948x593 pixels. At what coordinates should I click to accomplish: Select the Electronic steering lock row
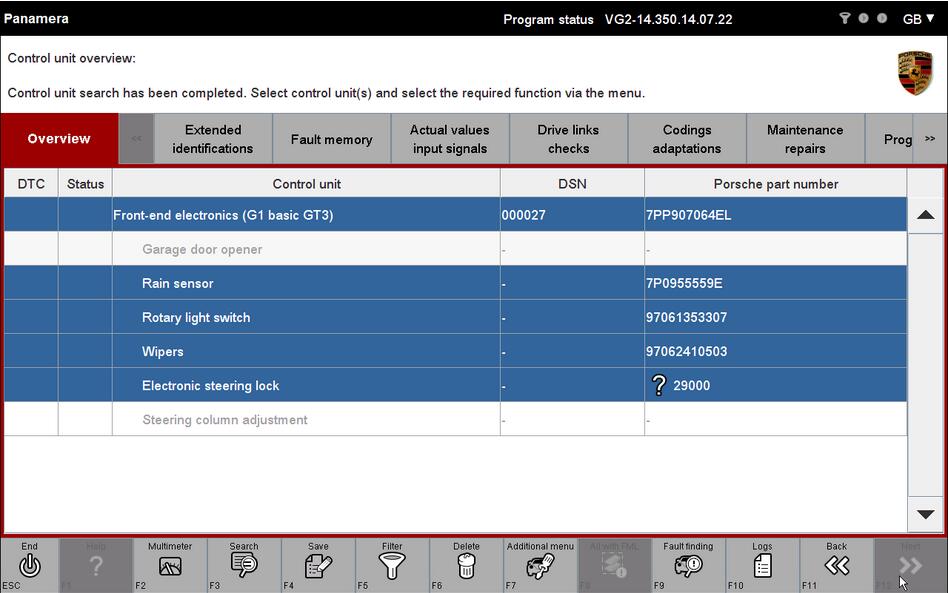pos(455,385)
